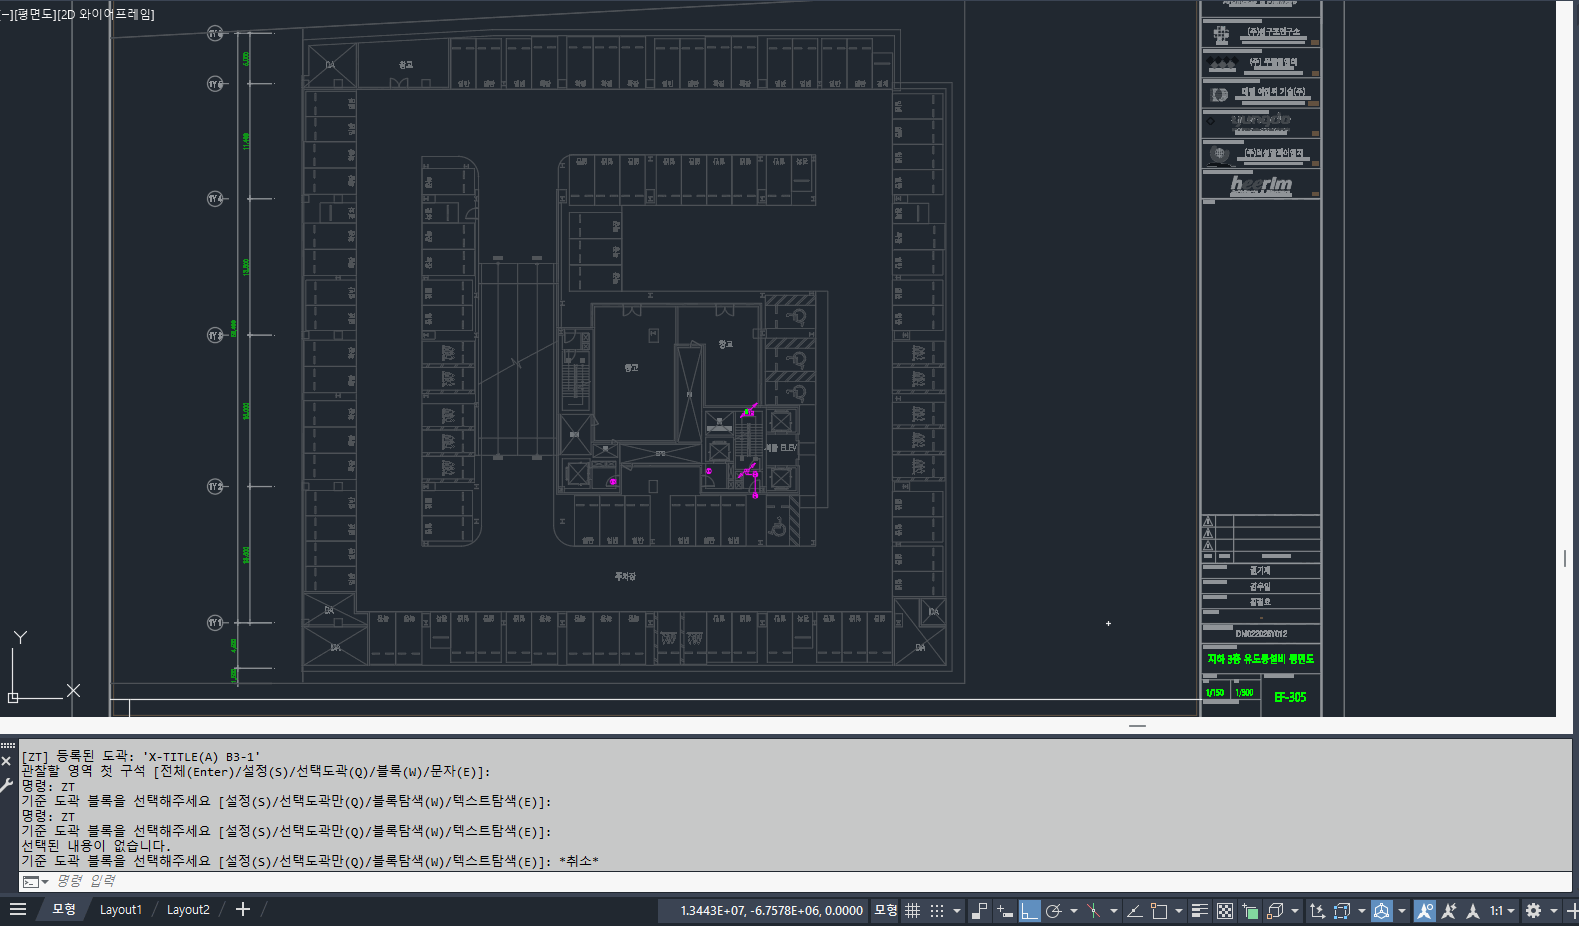This screenshot has width=1579, height=926.
Task: Open the layout tabs hamburger menu
Action: 18,910
